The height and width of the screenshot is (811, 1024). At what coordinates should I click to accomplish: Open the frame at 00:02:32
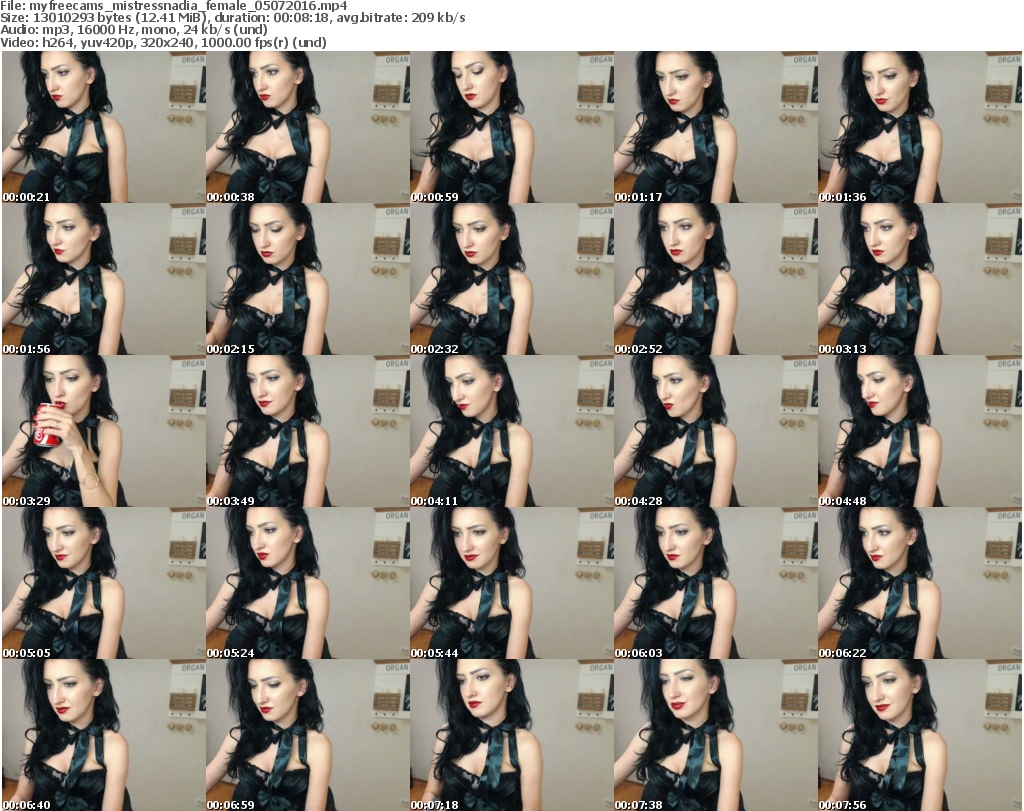coord(512,279)
